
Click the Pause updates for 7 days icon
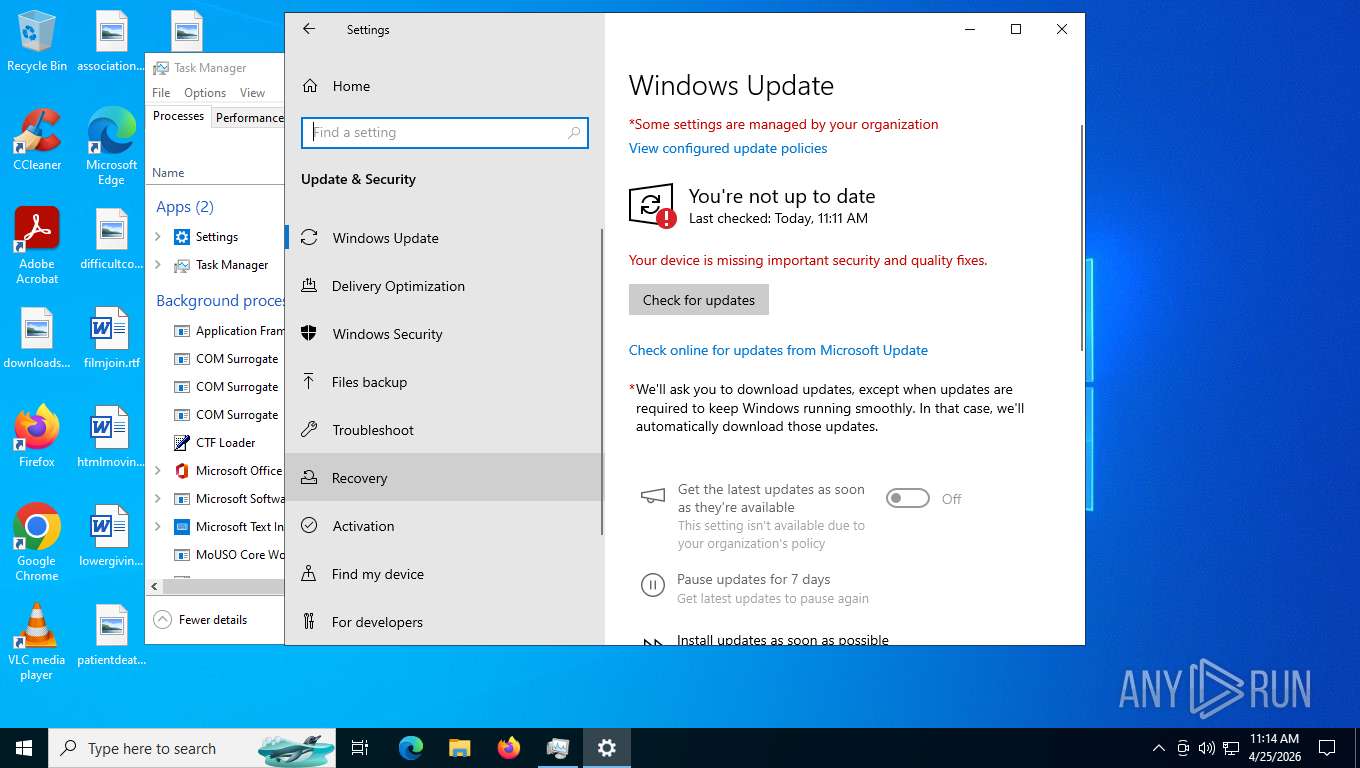click(x=652, y=585)
